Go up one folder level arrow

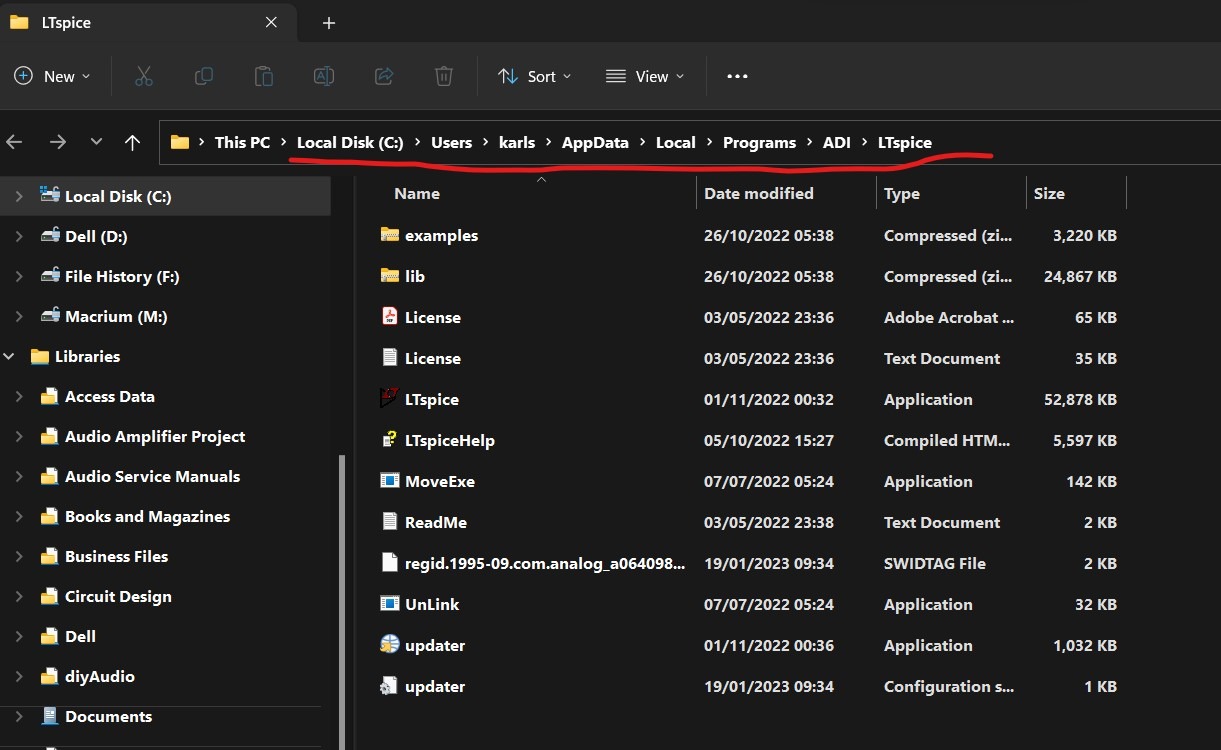coord(132,142)
